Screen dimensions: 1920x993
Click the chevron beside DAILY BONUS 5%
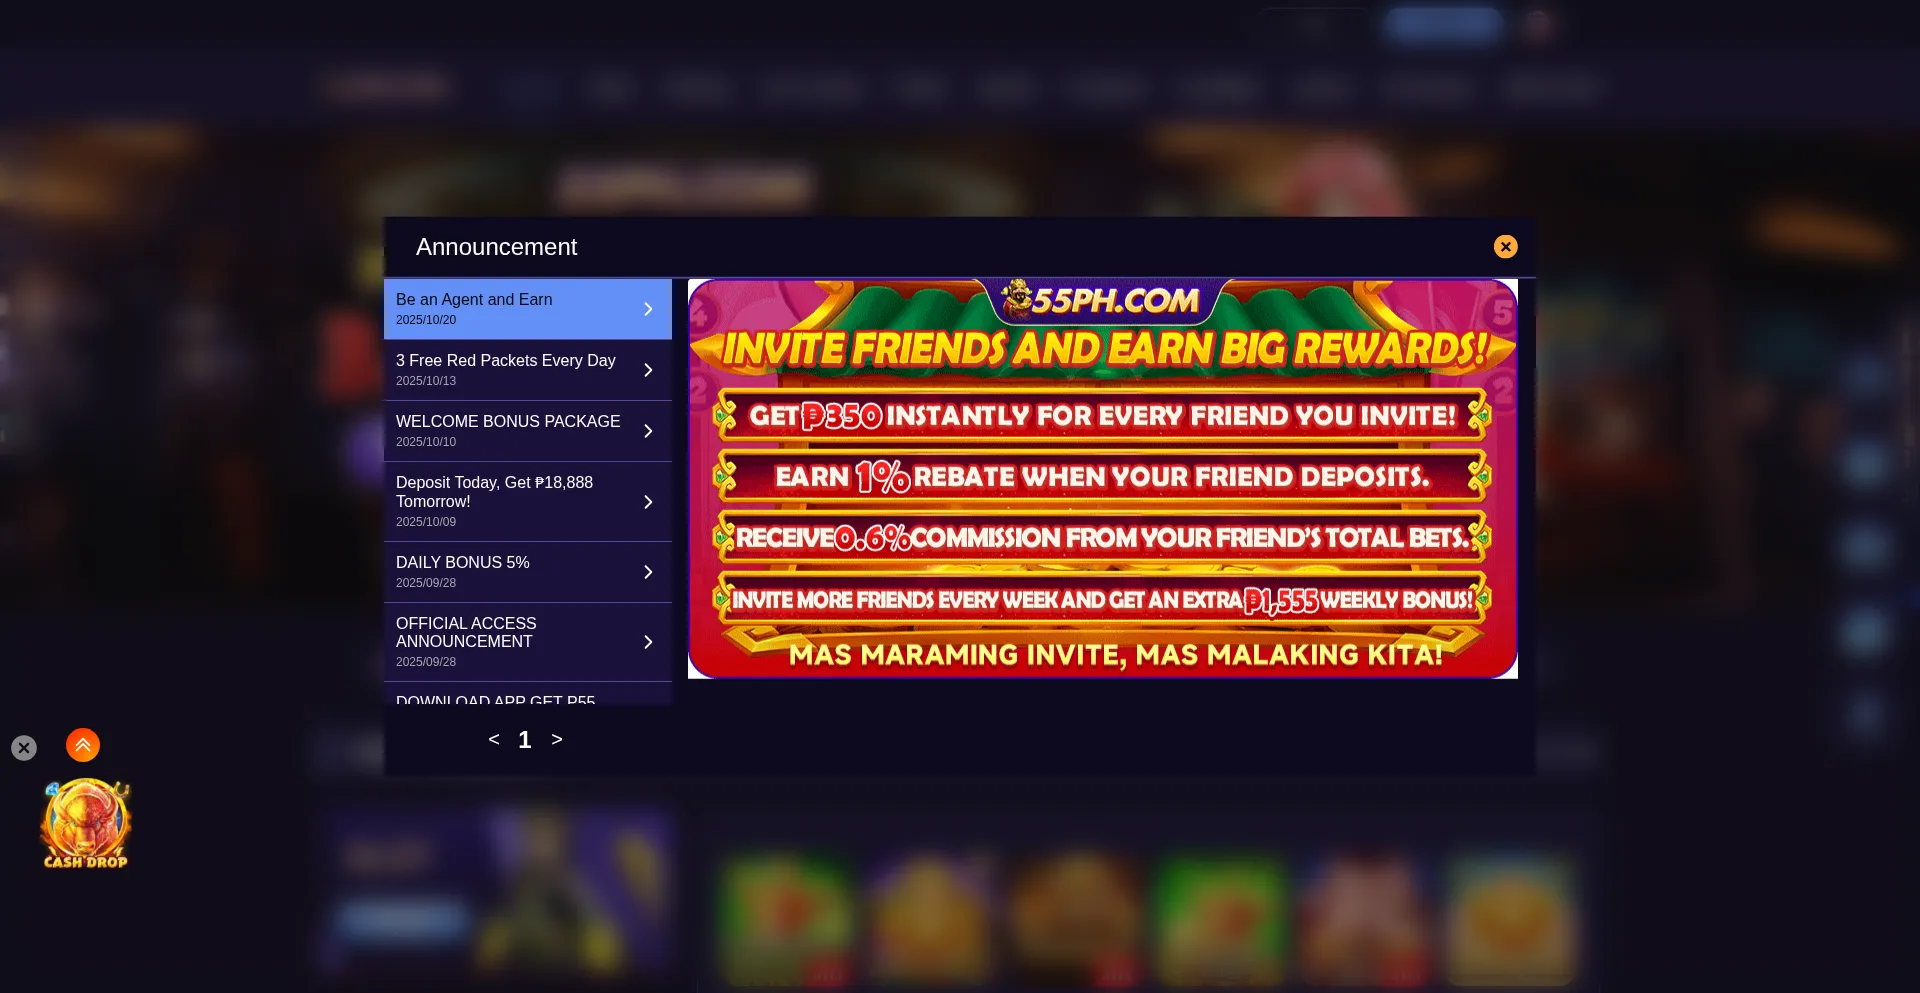click(x=648, y=572)
